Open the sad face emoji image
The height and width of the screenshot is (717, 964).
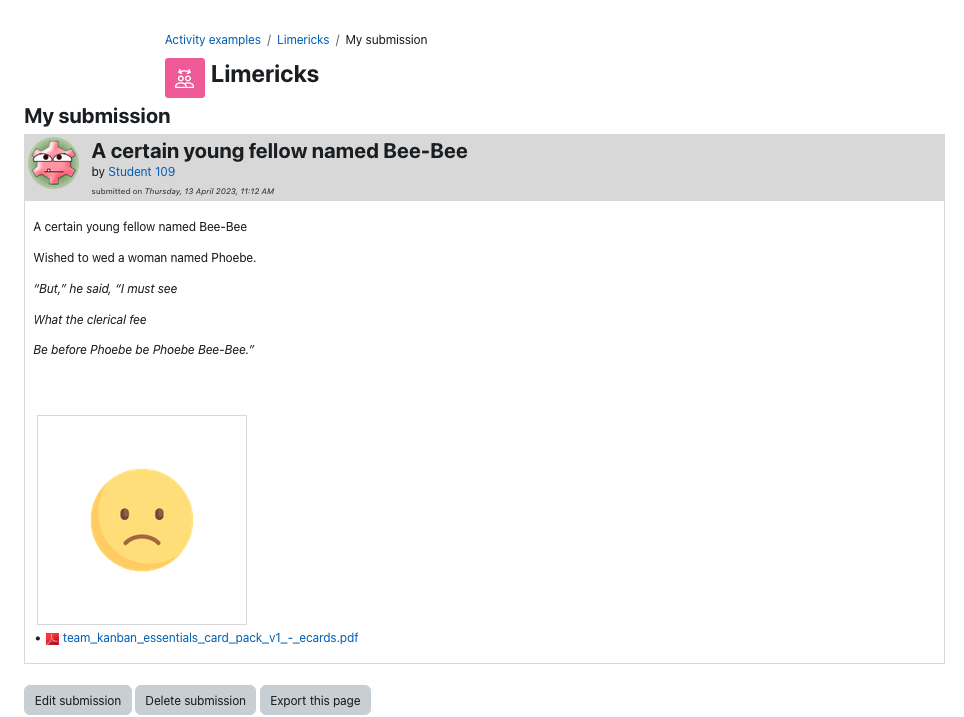(x=142, y=520)
